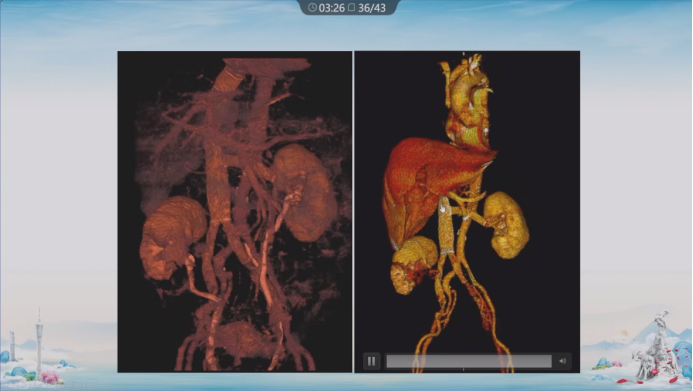Click the 36/43 slide counter
The height and width of the screenshot is (391, 693).
tap(372, 8)
